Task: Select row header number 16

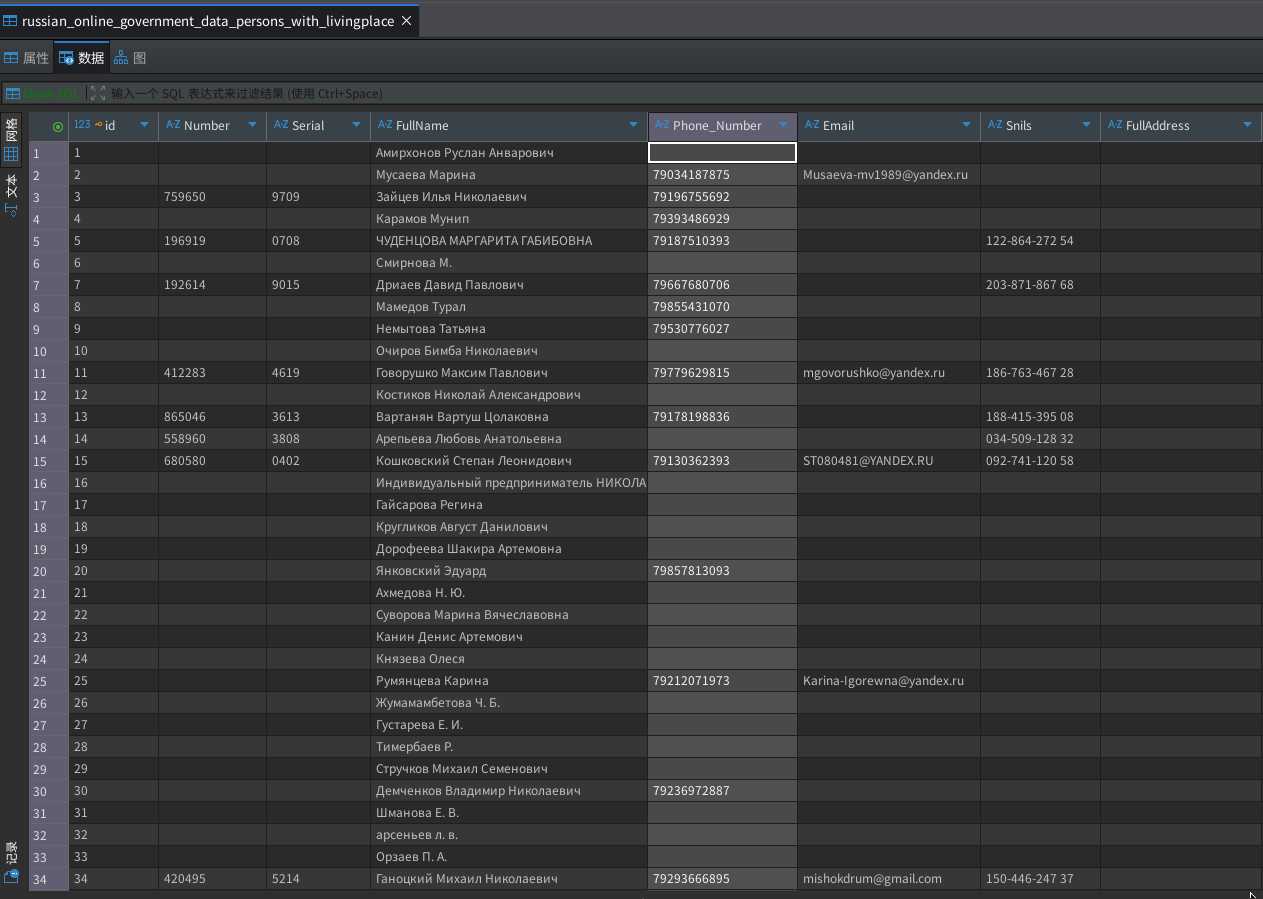Action: (x=49, y=483)
